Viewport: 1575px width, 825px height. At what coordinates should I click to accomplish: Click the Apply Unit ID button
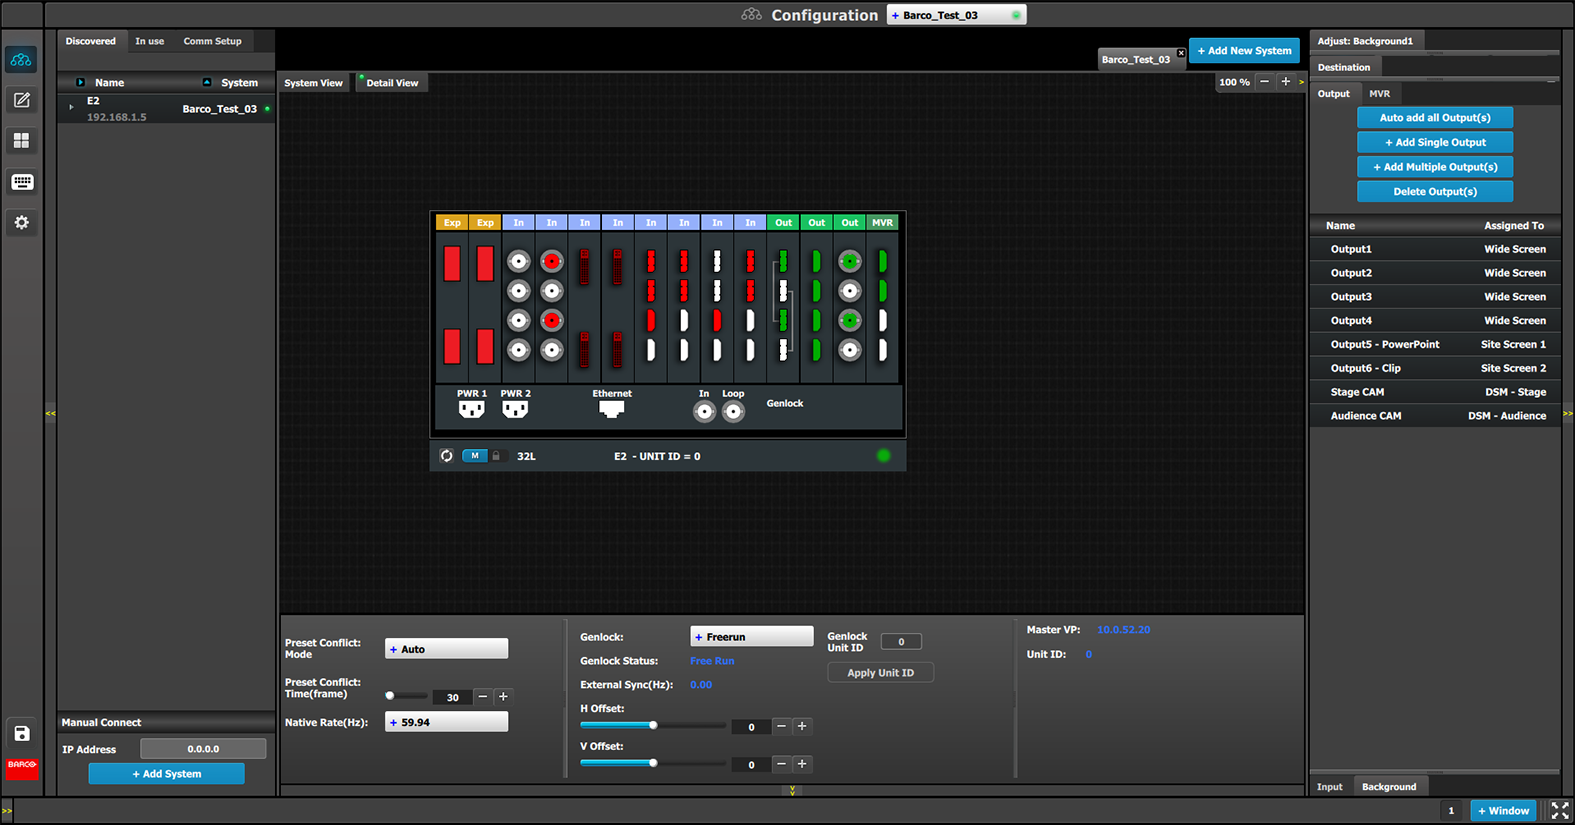[880, 673]
